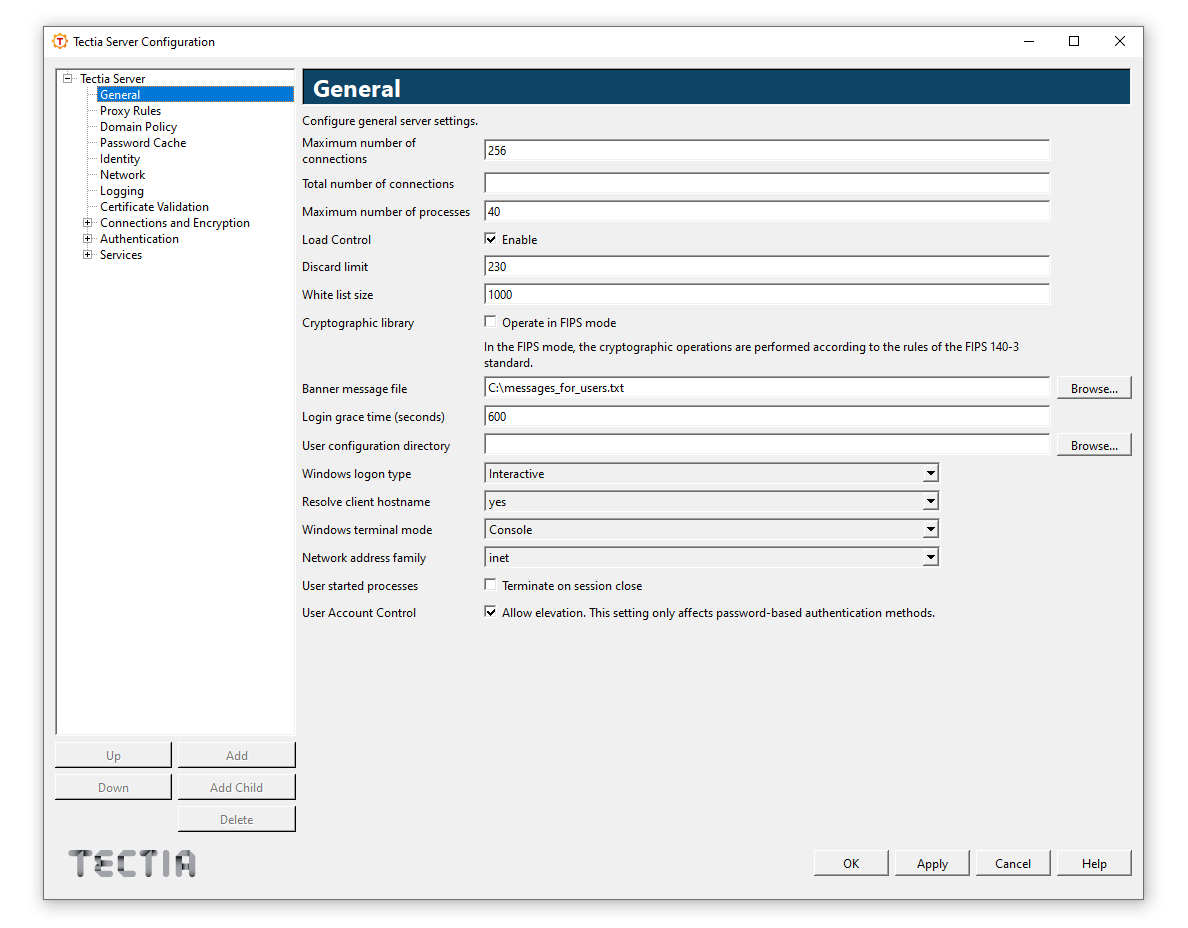
Task: Minimize the Tectia Server Configuration window
Action: (x=1029, y=42)
